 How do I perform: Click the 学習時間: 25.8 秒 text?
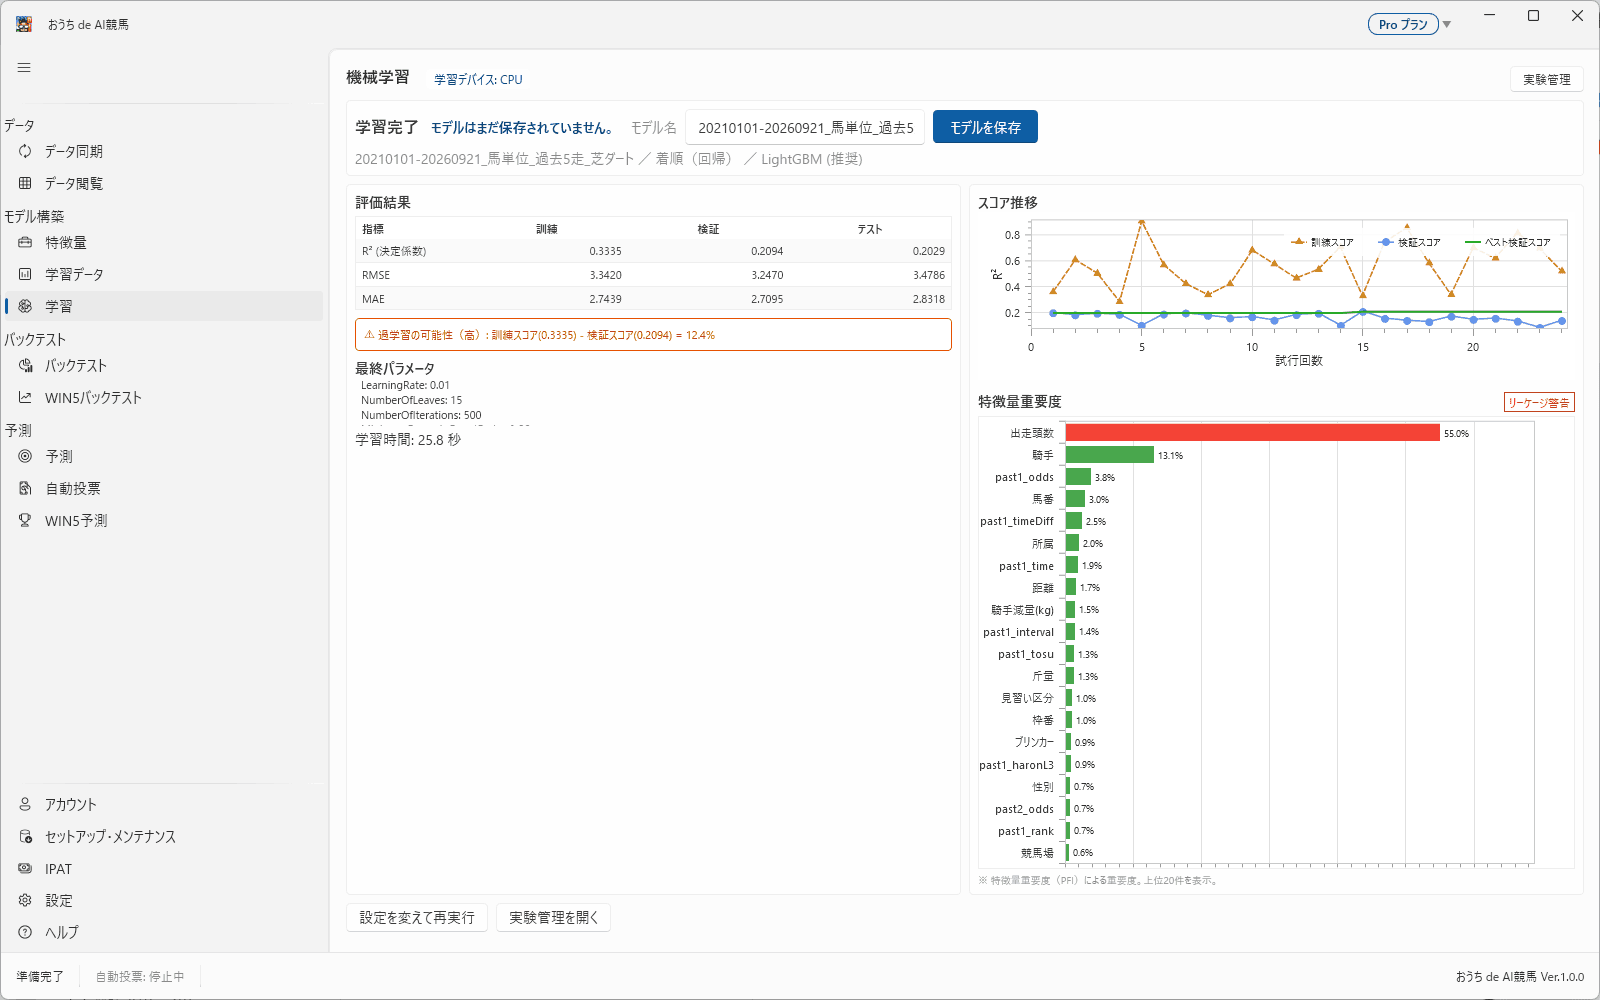coord(408,440)
